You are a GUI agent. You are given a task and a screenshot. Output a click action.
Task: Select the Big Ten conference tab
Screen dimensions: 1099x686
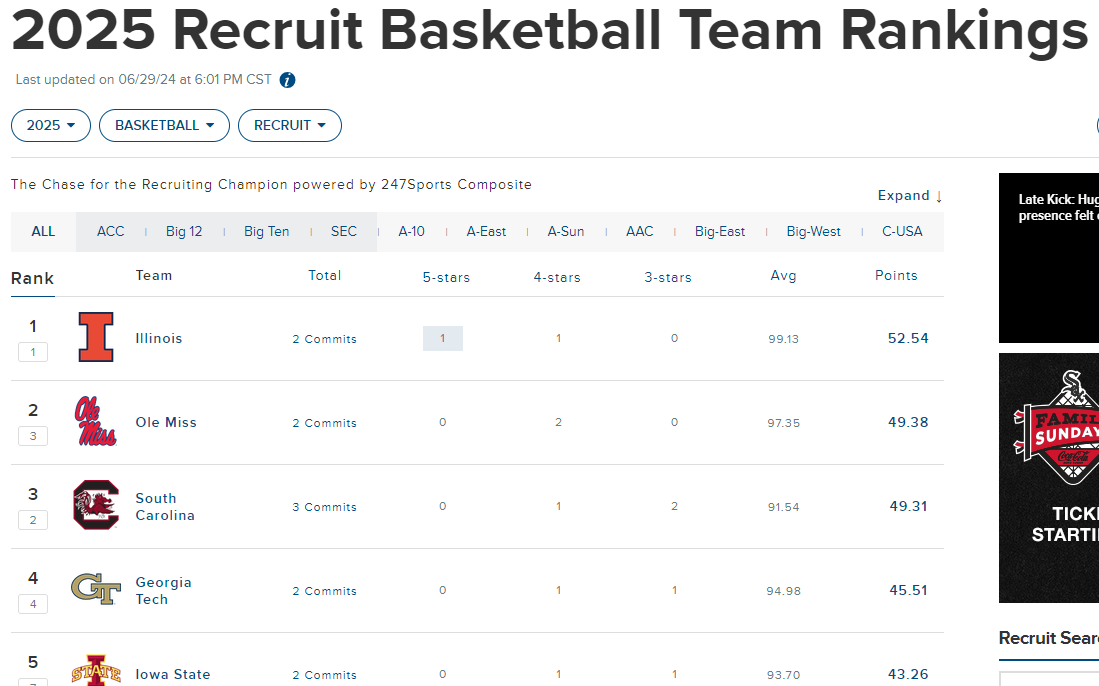pyautogui.click(x=266, y=231)
